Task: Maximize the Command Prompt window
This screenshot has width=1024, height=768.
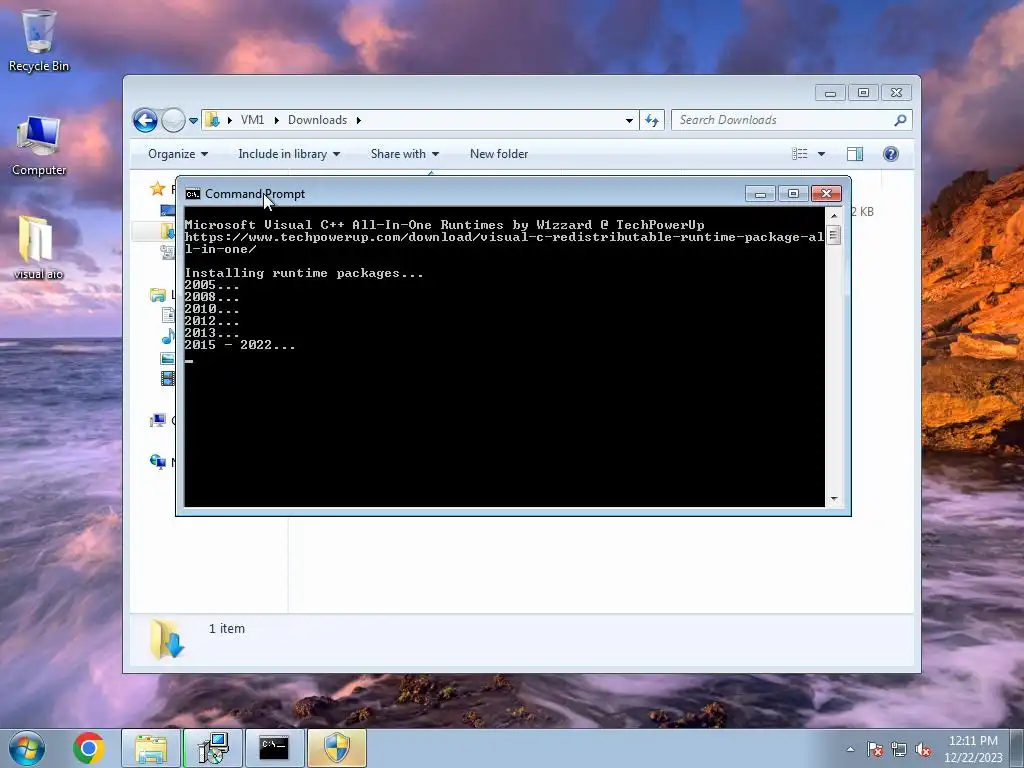Action: 793,194
